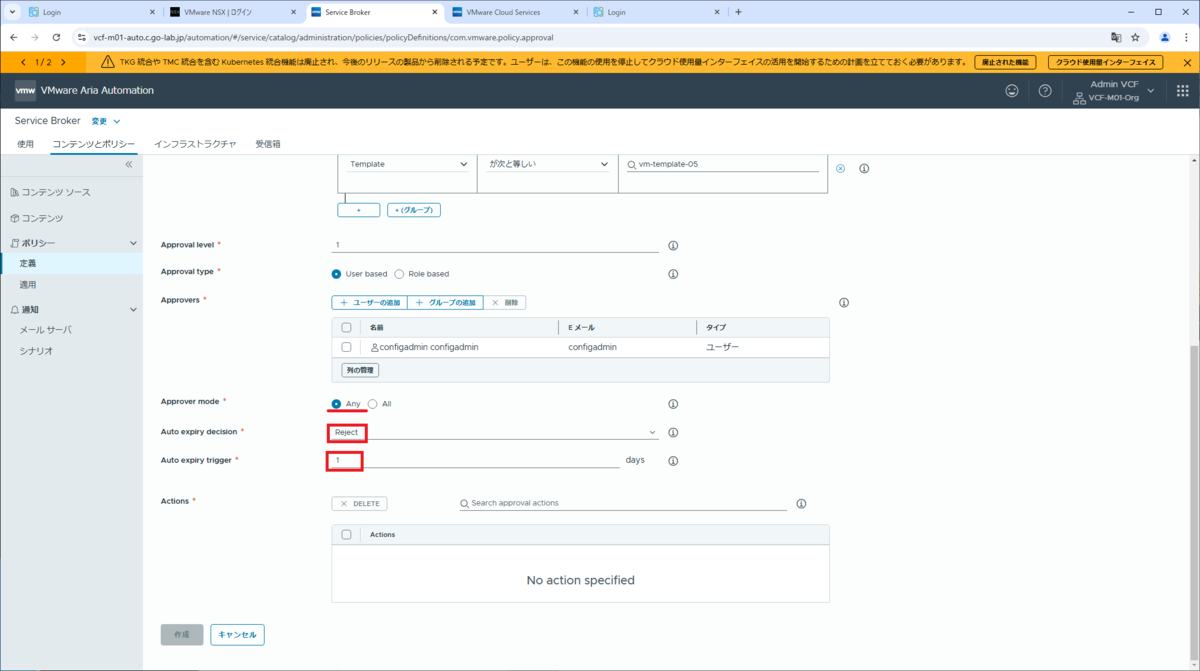Show info icon for Approver mode
The image size is (1200, 671).
tap(673, 404)
